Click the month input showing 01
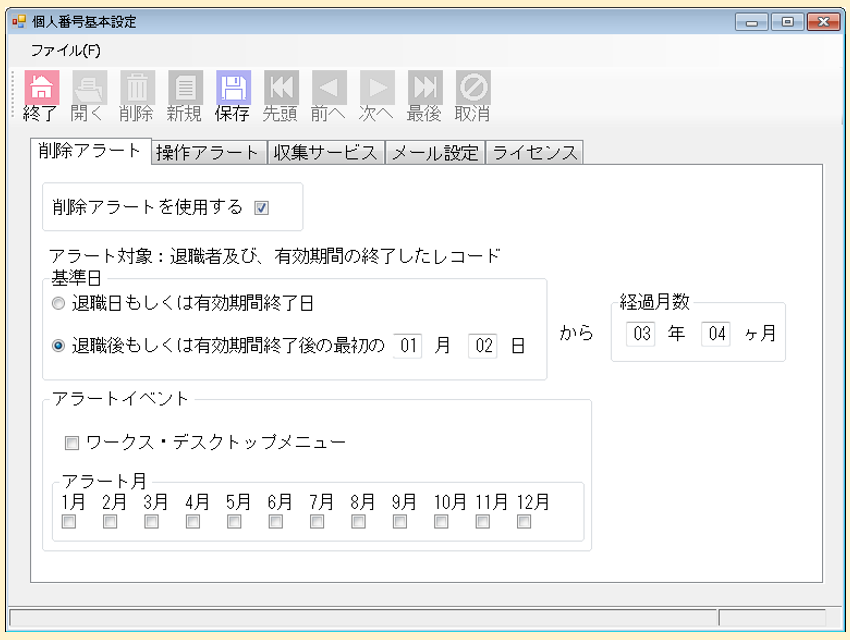850x640 pixels. click(409, 343)
